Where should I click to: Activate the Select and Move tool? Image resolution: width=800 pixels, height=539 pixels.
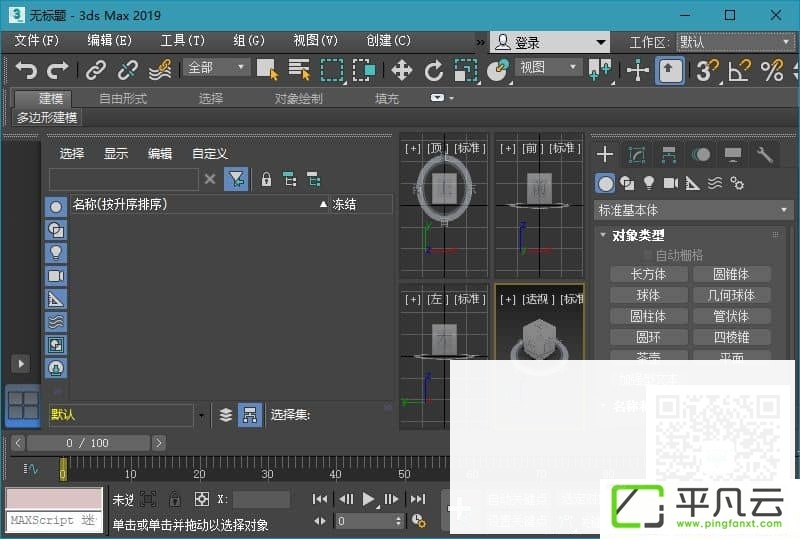tap(402, 70)
